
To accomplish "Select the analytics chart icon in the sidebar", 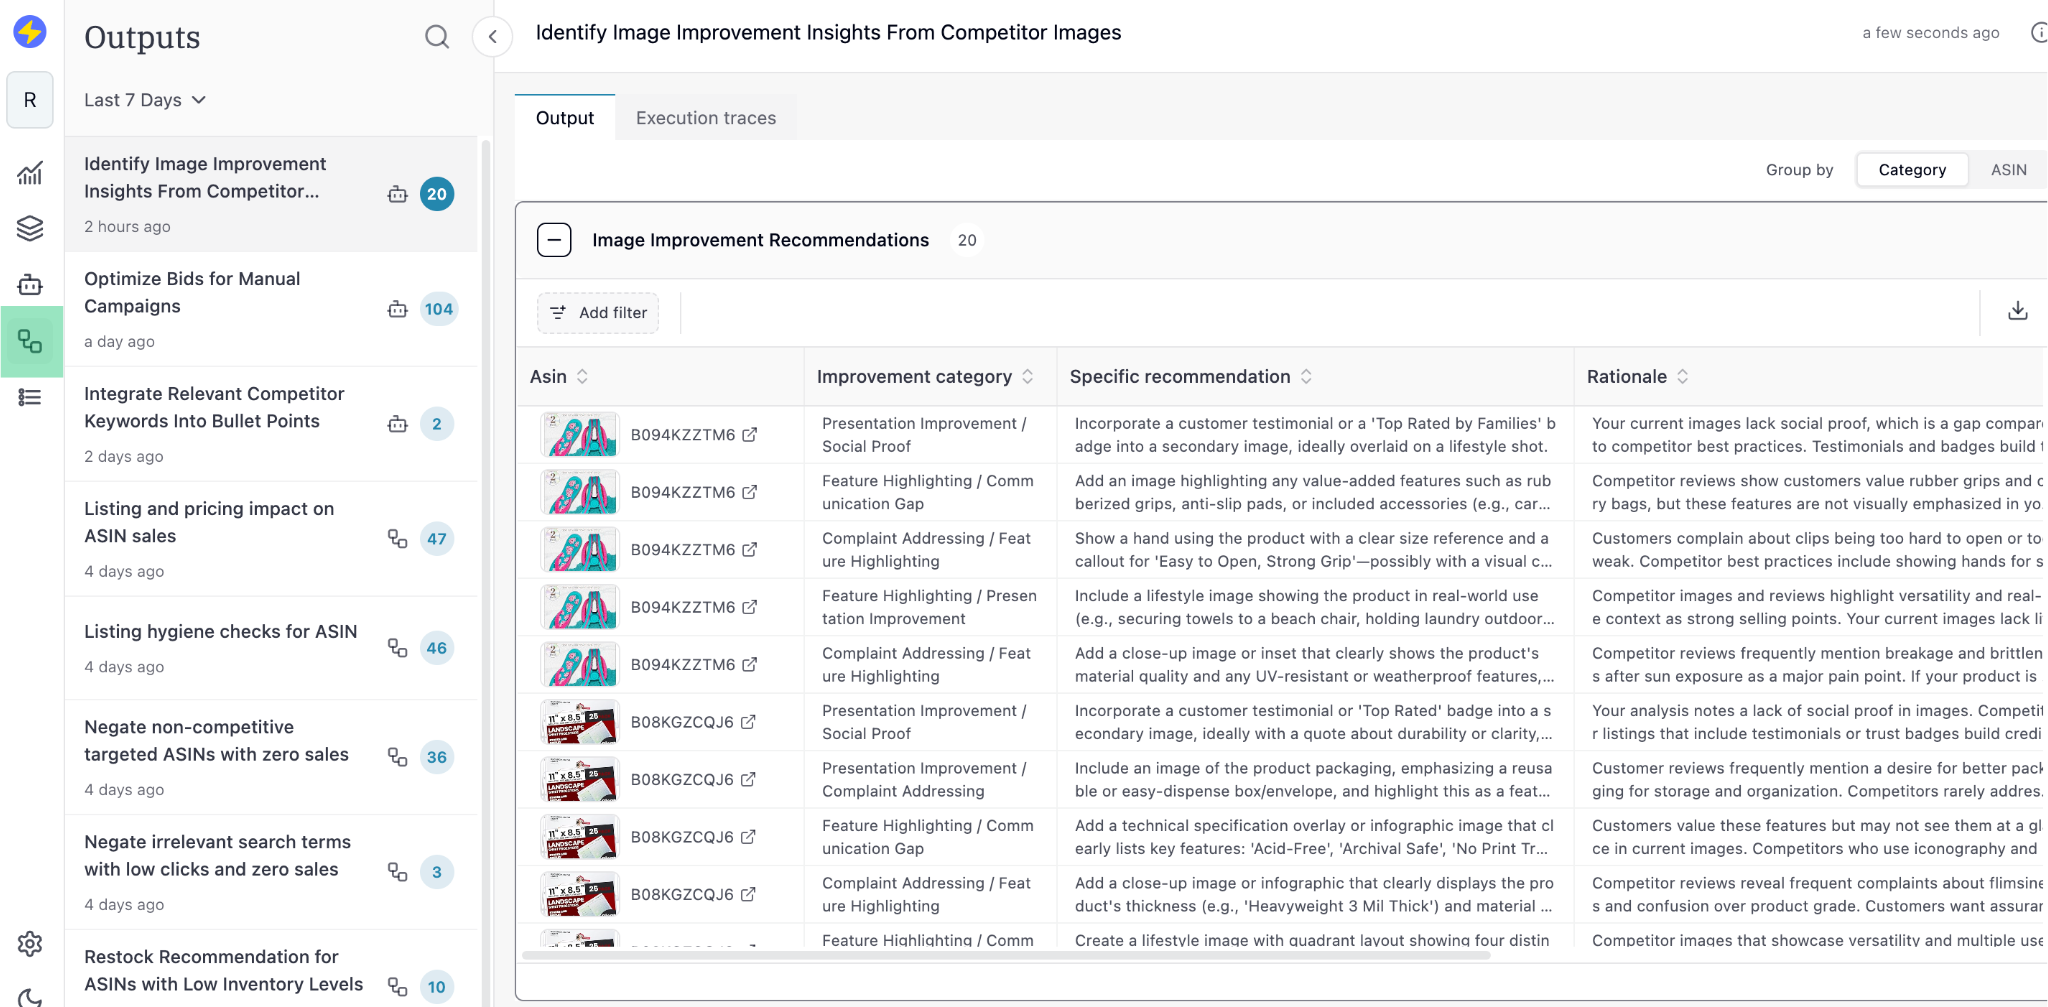I will point(30,172).
